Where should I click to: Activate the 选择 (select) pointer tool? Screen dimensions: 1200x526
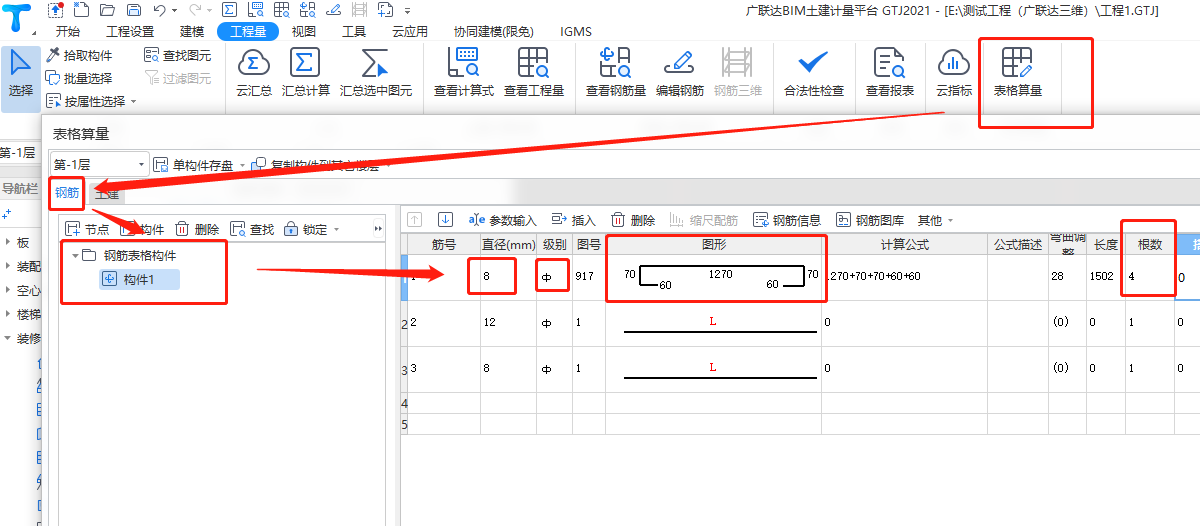pyautogui.click(x=21, y=73)
